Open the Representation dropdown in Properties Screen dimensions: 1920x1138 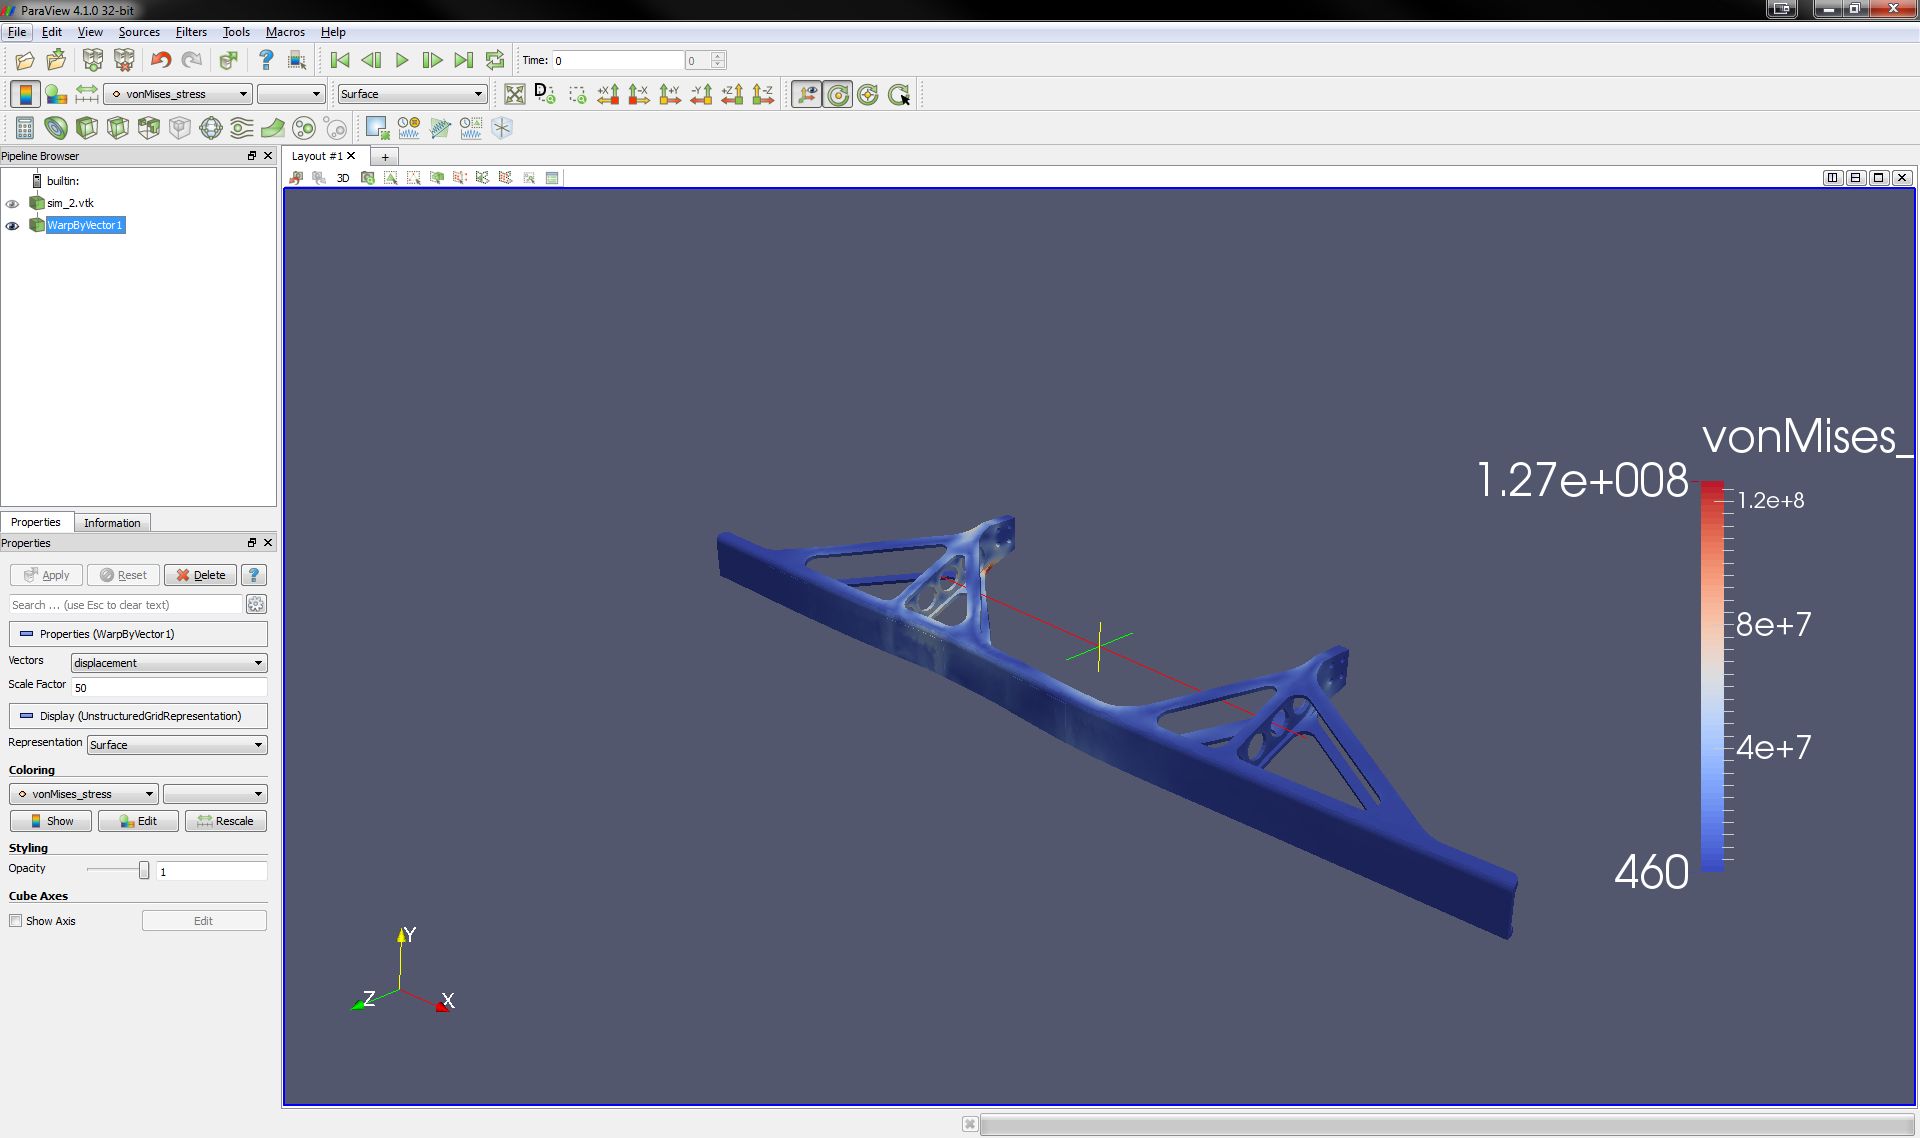click(x=176, y=745)
